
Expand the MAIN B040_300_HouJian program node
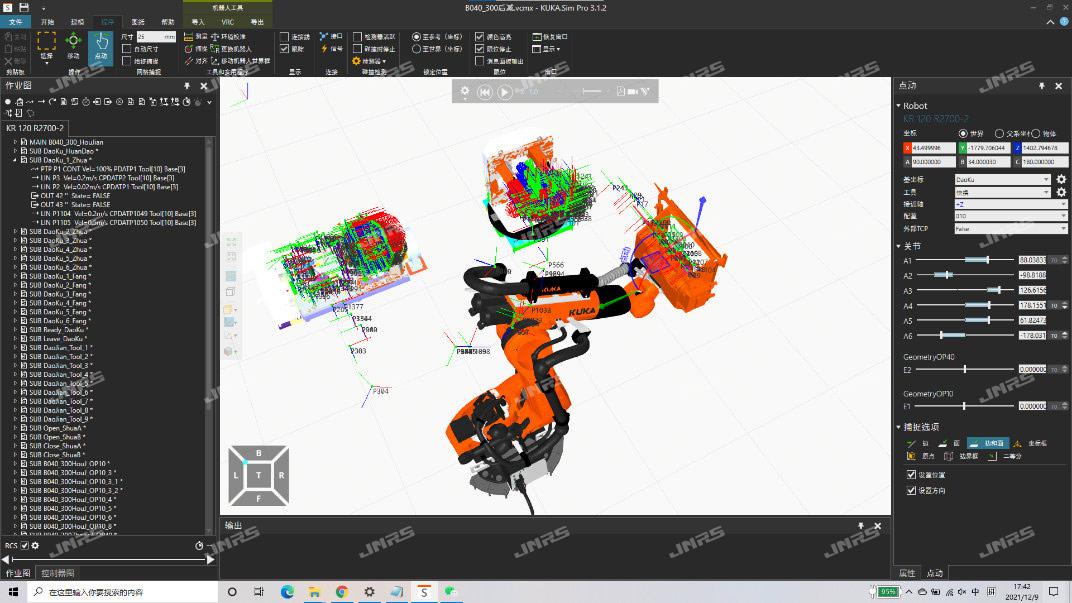pos(15,142)
